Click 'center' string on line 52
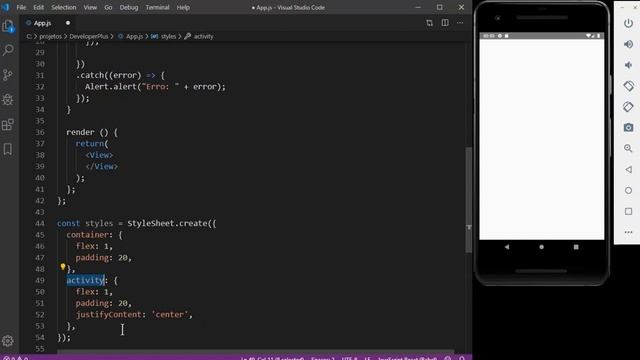The width and height of the screenshot is (640, 360). pyautogui.click(x=170, y=315)
